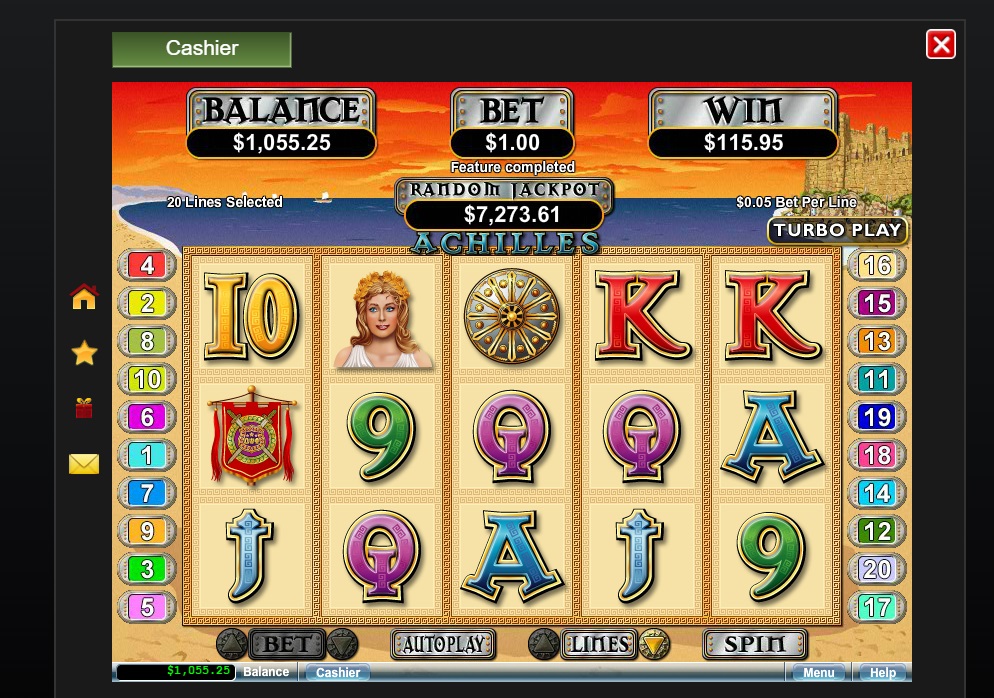Viewport: 994px width, 698px height.
Task: Click the green Cashier button at top
Action: pos(202,49)
